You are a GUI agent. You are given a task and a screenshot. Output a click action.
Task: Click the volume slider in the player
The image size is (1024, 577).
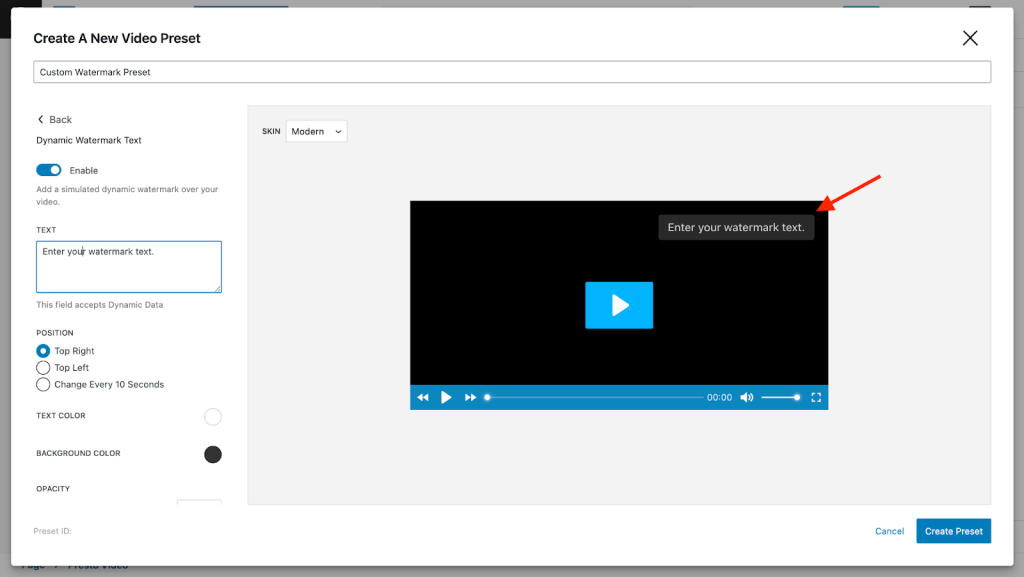(x=779, y=398)
